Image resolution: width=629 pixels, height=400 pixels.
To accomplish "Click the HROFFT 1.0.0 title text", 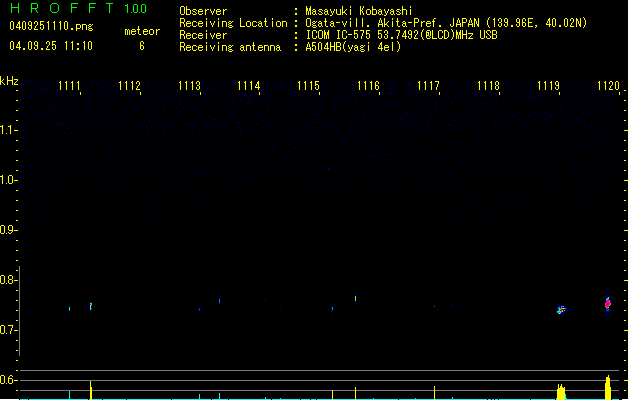I will [x=78, y=8].
